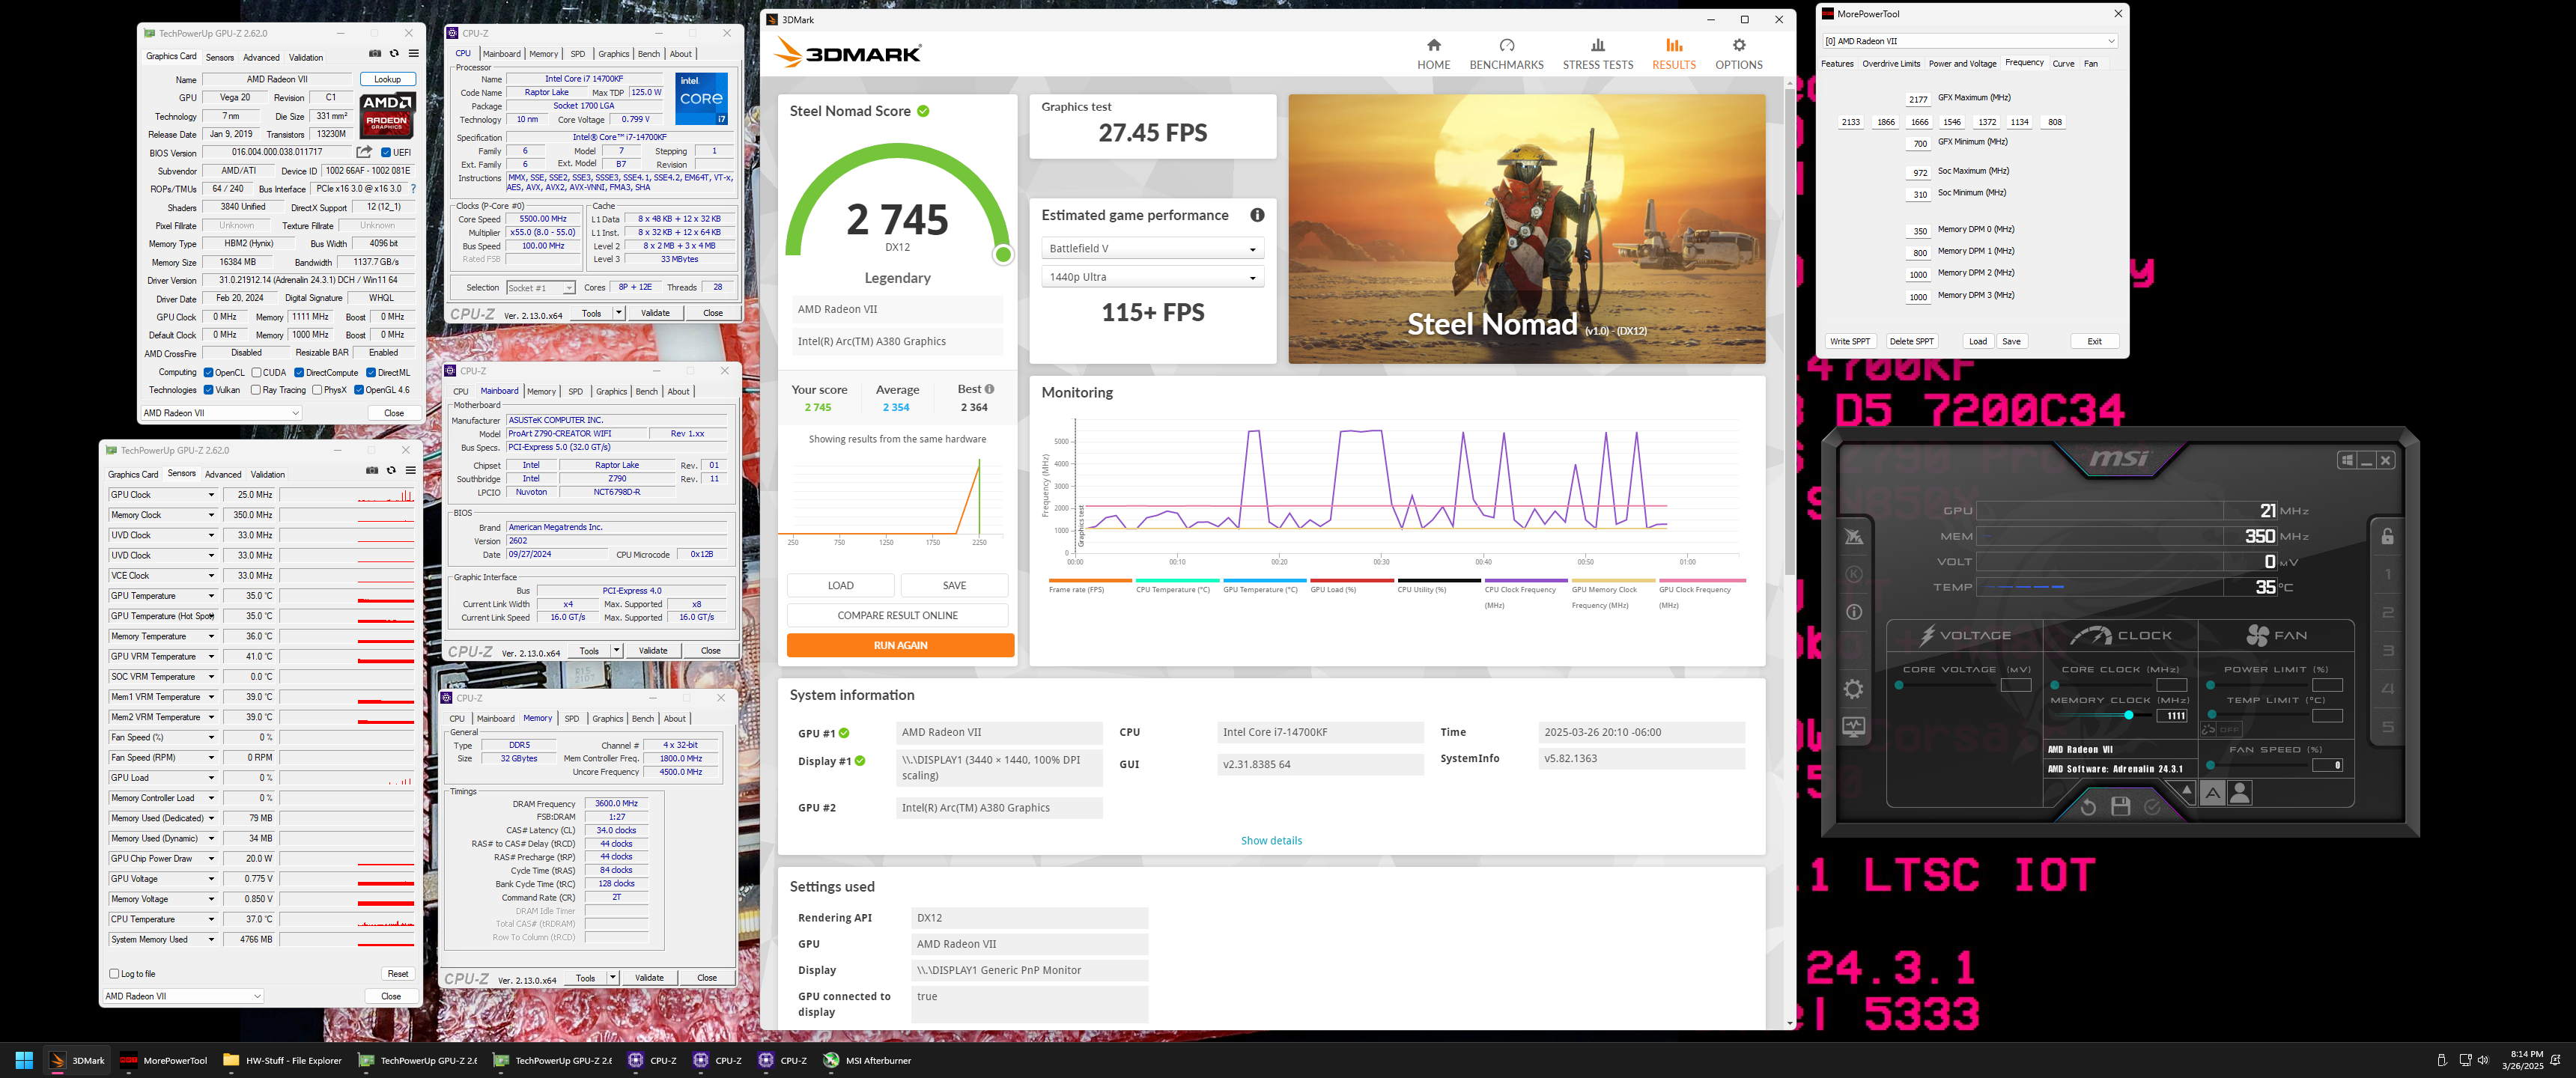Viewport: 2576px width, 1078px height.
Task: Click the info icon next to Best score
Action: (989, 389)
